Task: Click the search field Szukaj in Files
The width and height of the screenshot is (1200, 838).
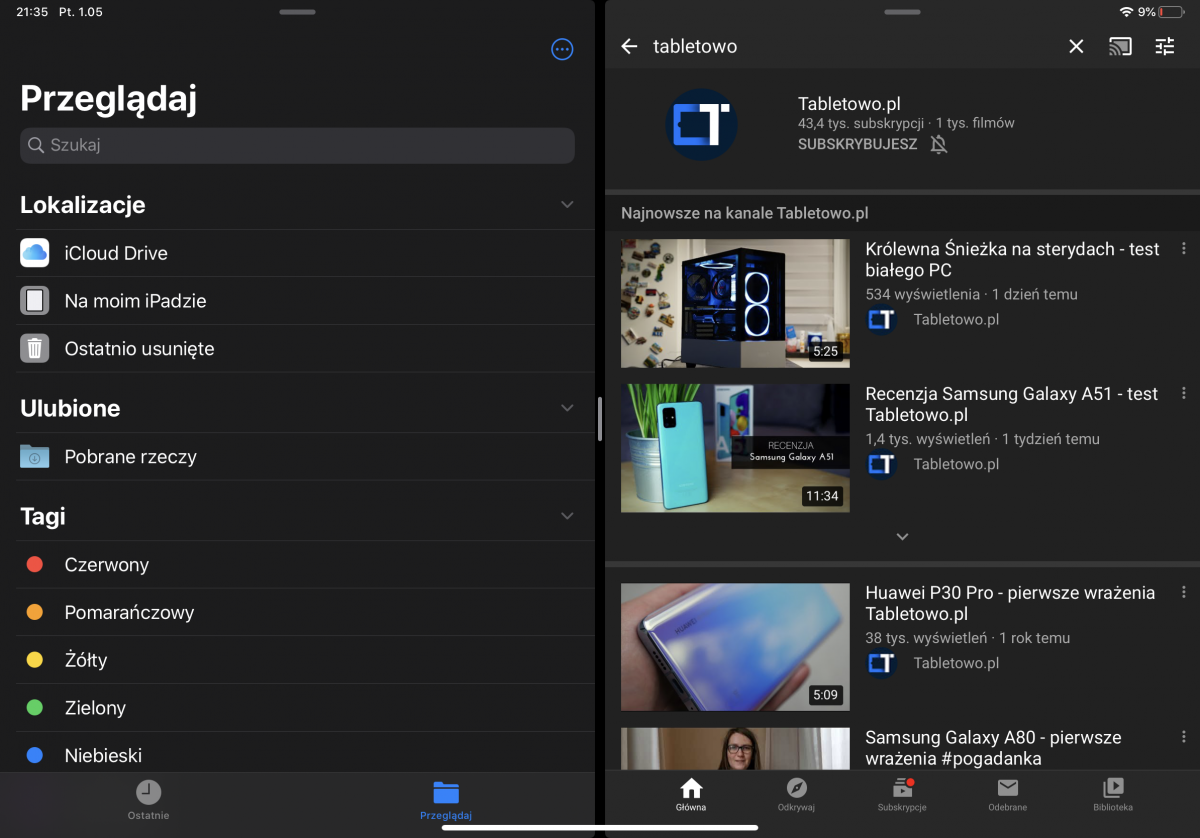Action: point(297,145)
